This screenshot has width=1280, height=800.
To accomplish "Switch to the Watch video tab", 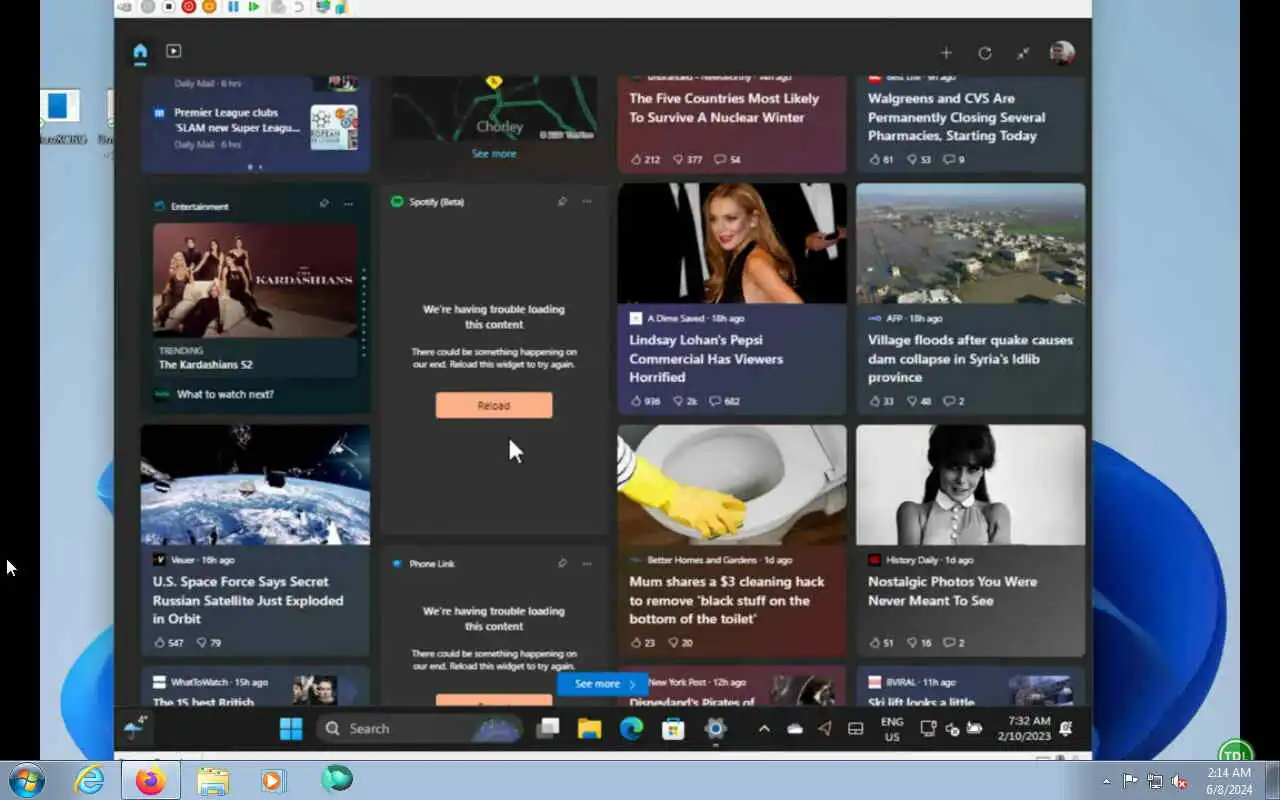I will [x=173, y=51].
